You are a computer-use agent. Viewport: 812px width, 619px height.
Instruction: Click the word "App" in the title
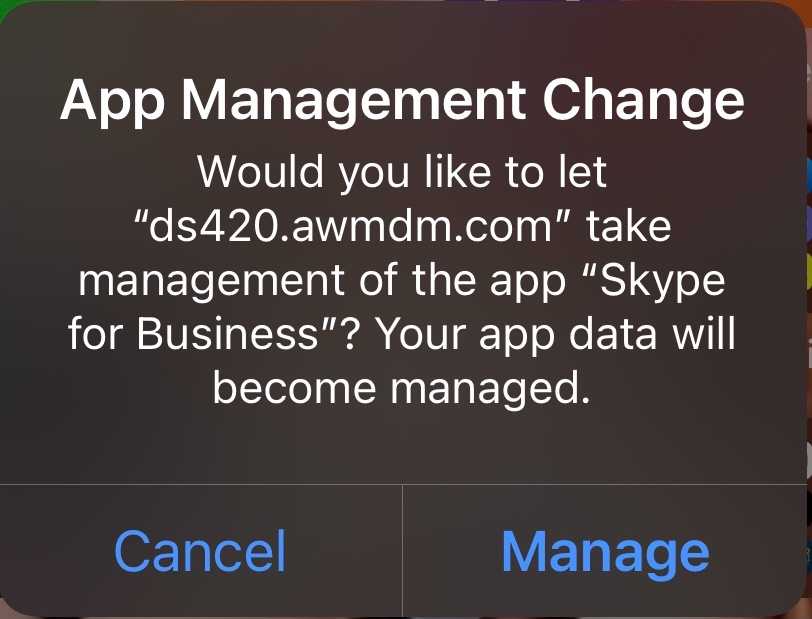112,103
